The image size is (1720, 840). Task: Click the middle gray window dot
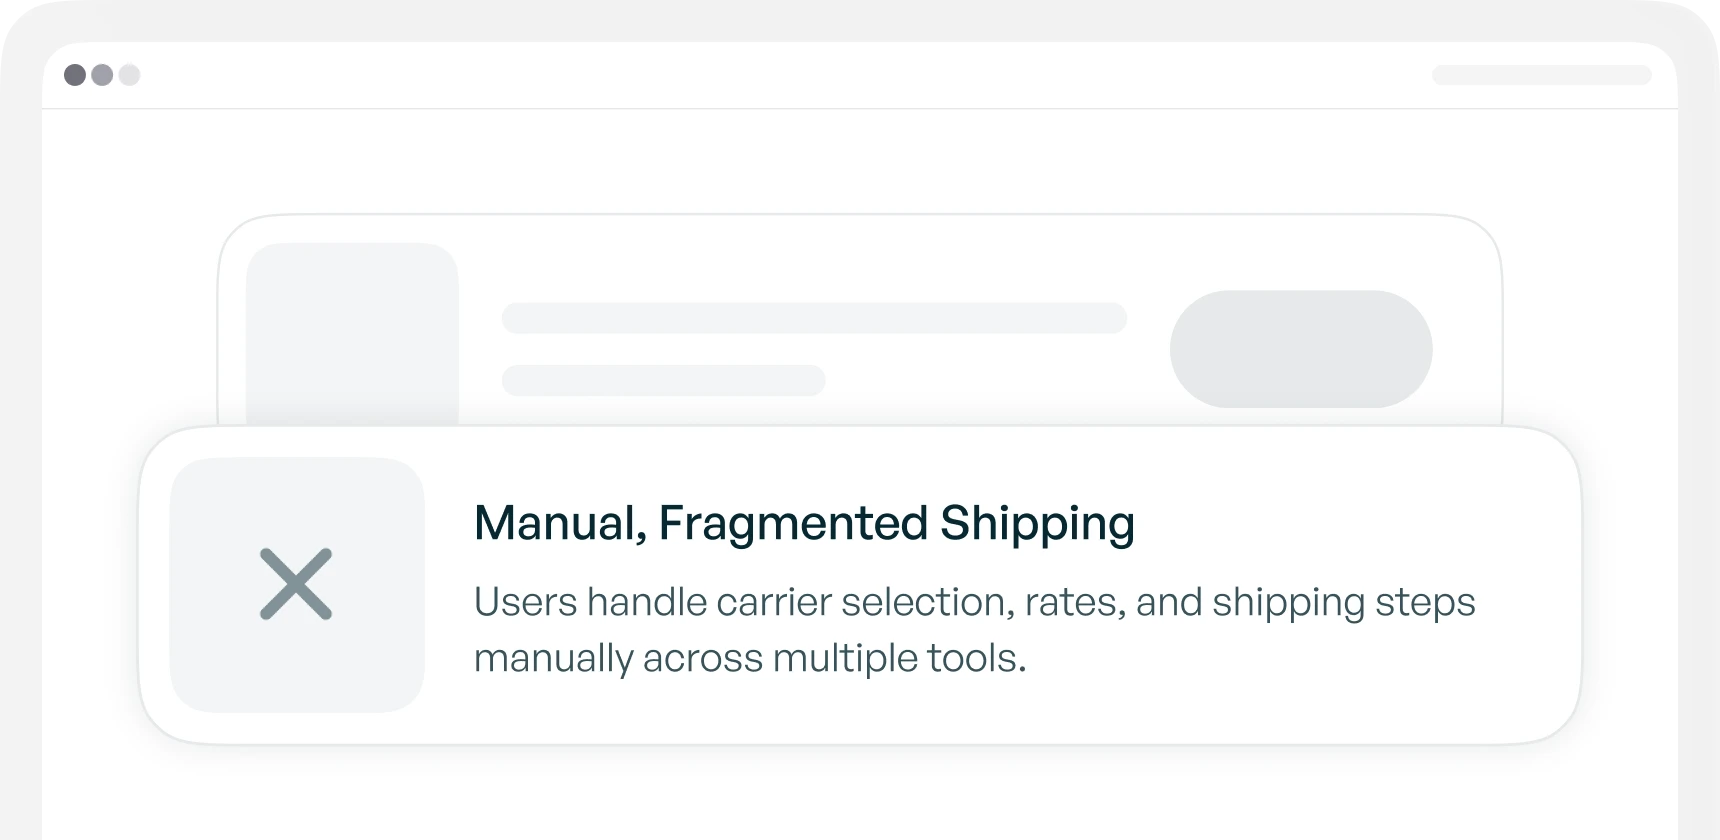(x=102, y=75)
